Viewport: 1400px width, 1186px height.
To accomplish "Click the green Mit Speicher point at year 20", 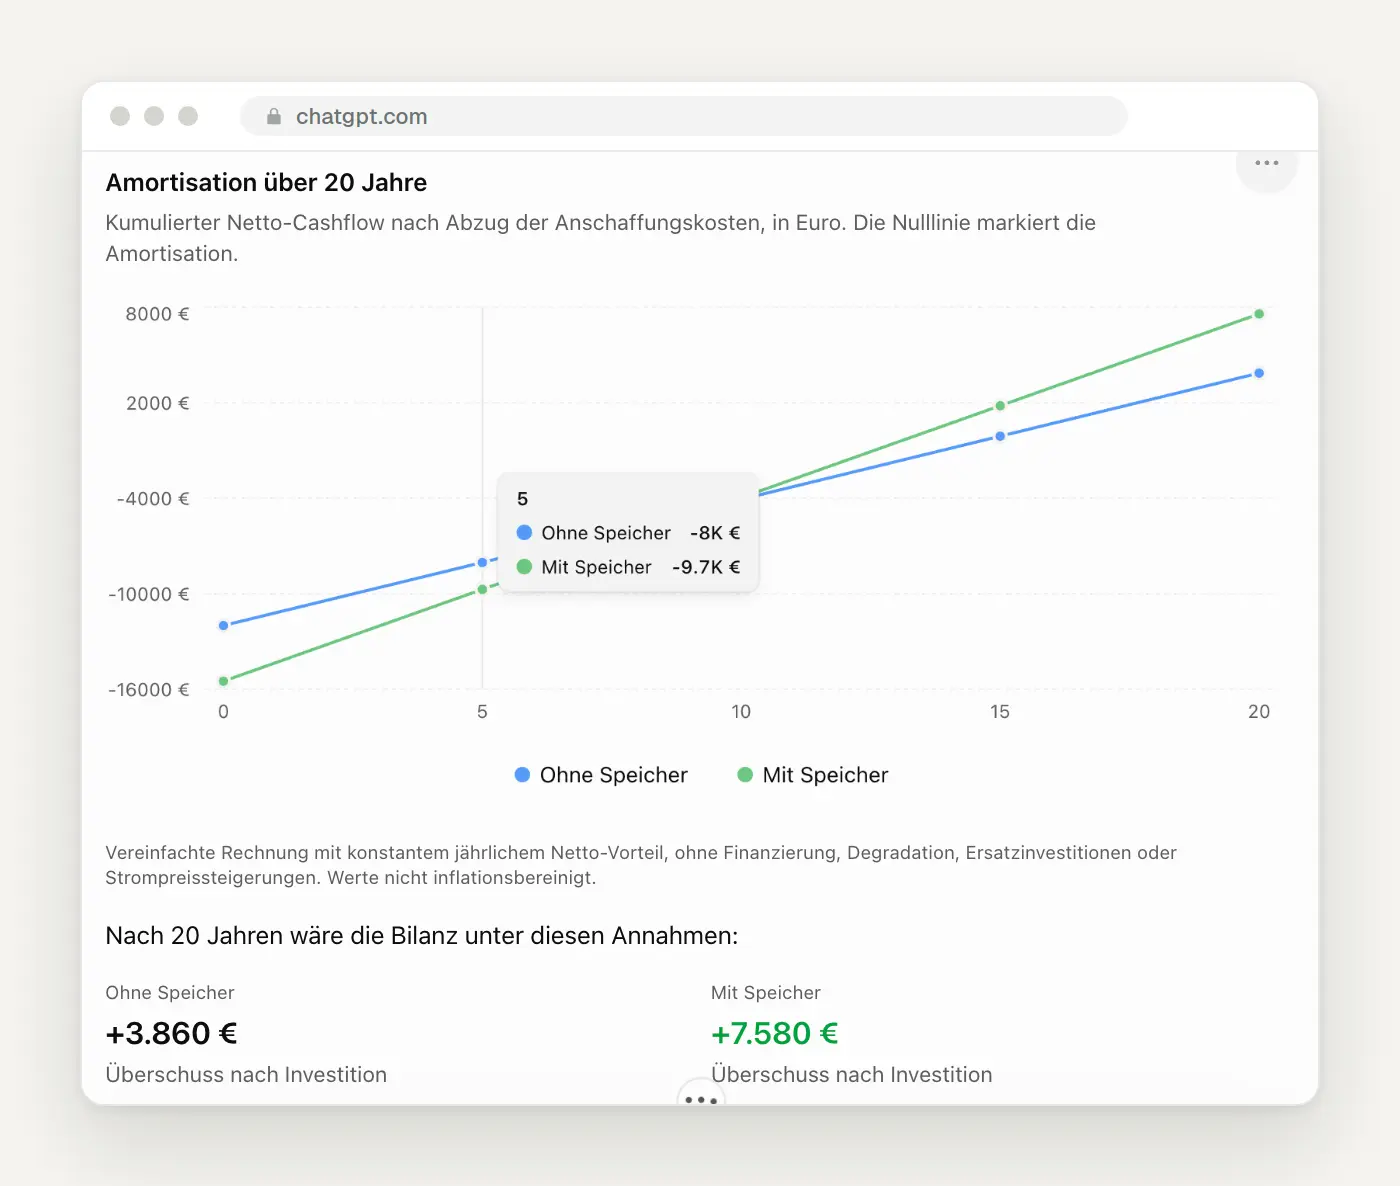I will [1259, 314].
